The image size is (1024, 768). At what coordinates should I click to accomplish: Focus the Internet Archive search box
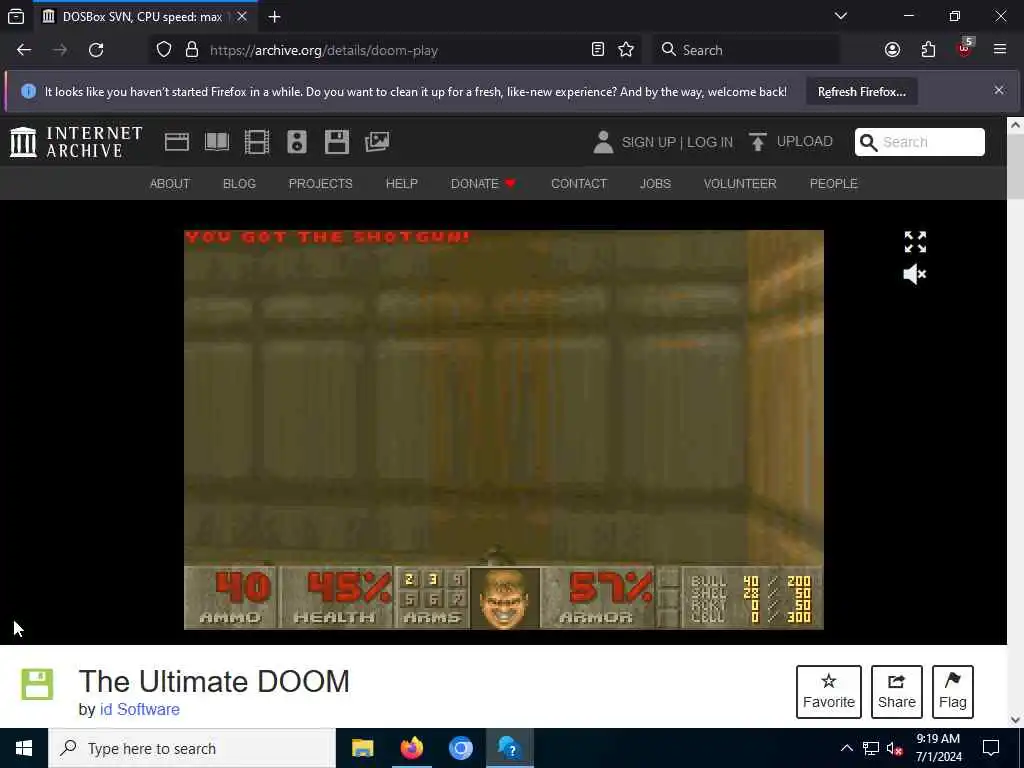(x=920, y=142)
